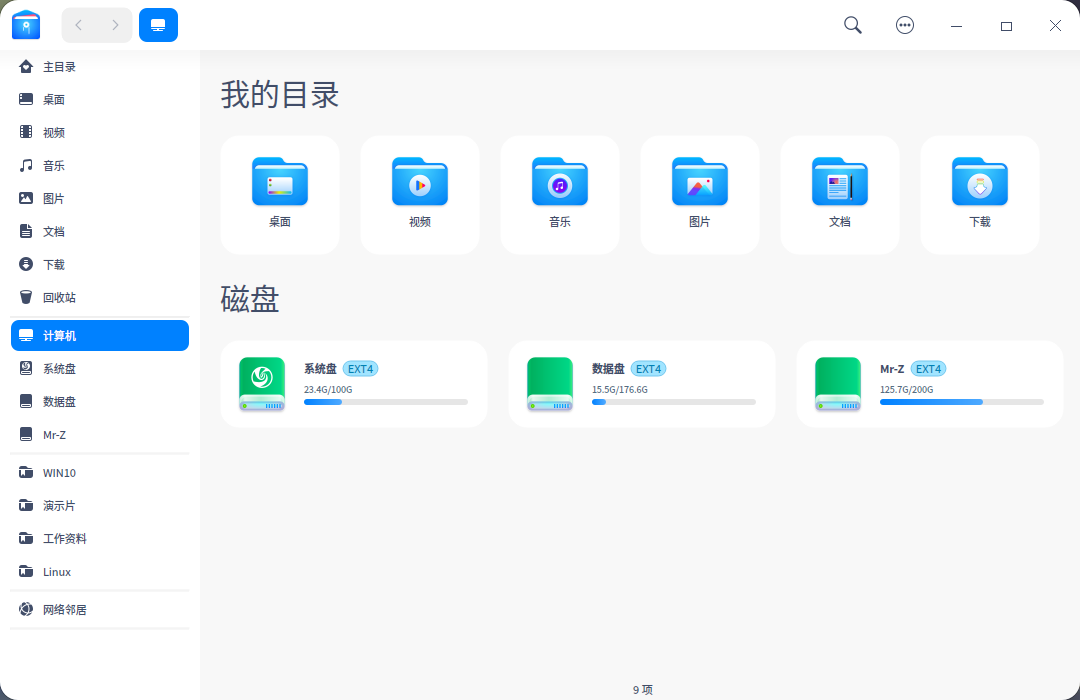Open Mr-Z in the sidebar
Image resolution: width=1080 pixels, height=700 pixels.
tap(100, 435)
